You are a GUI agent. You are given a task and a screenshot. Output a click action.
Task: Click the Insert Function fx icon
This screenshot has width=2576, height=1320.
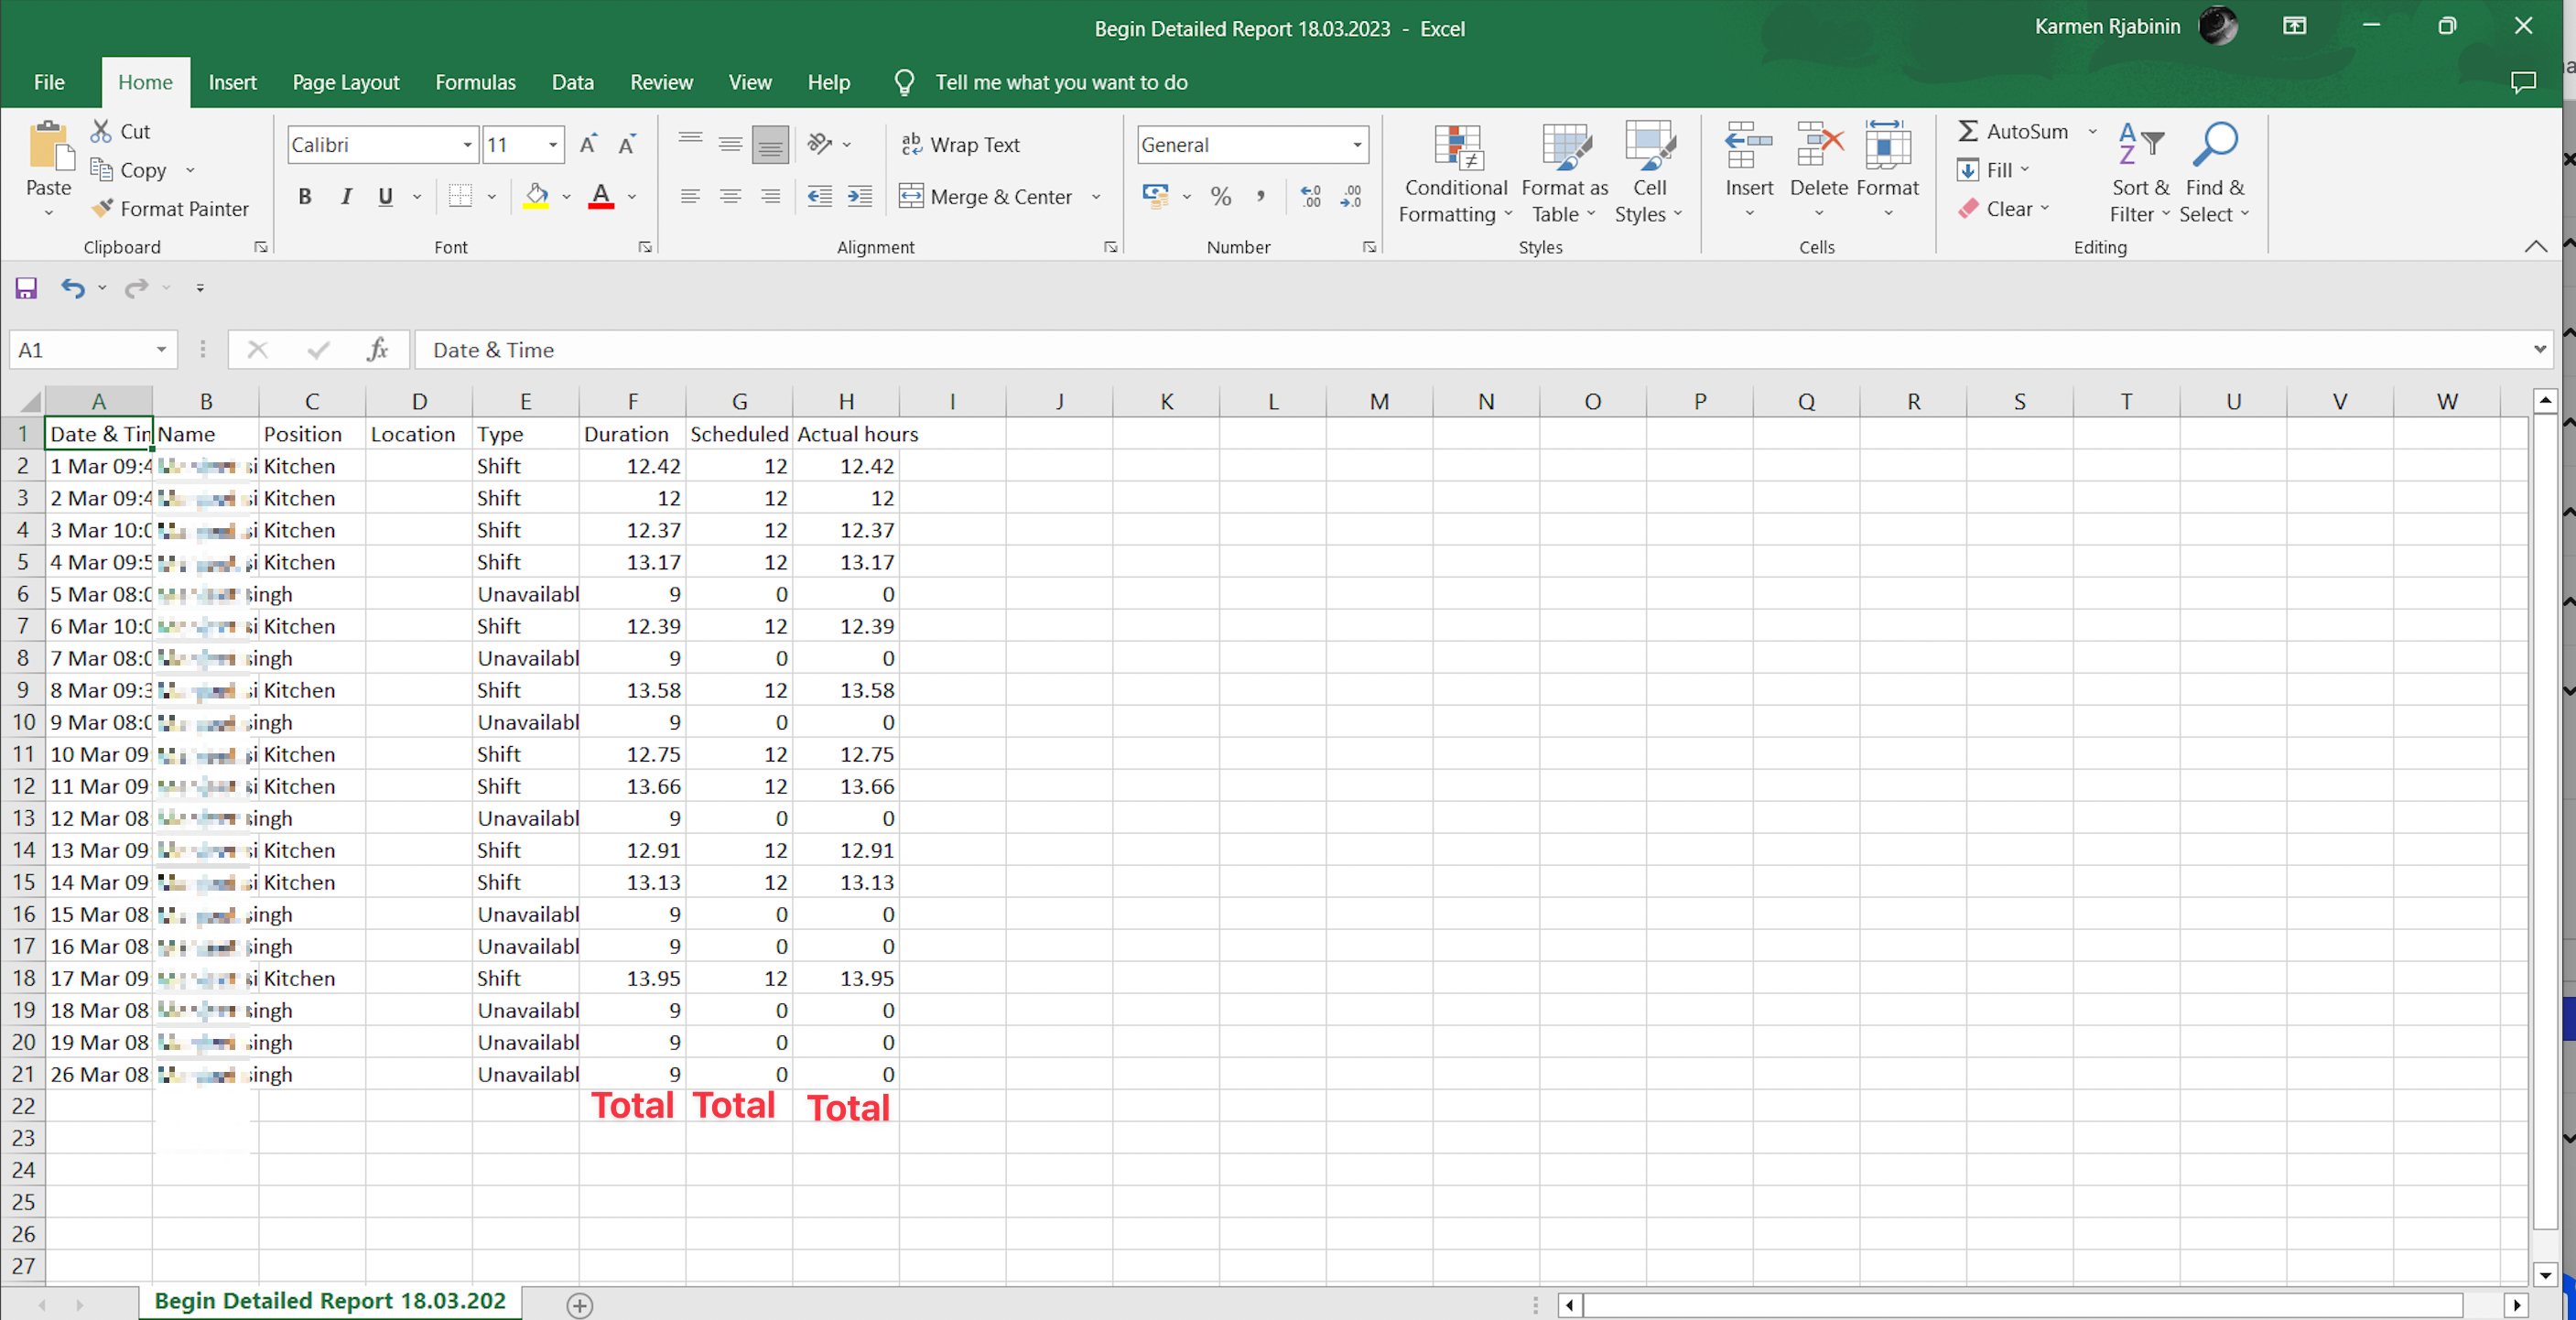point(377,350)
